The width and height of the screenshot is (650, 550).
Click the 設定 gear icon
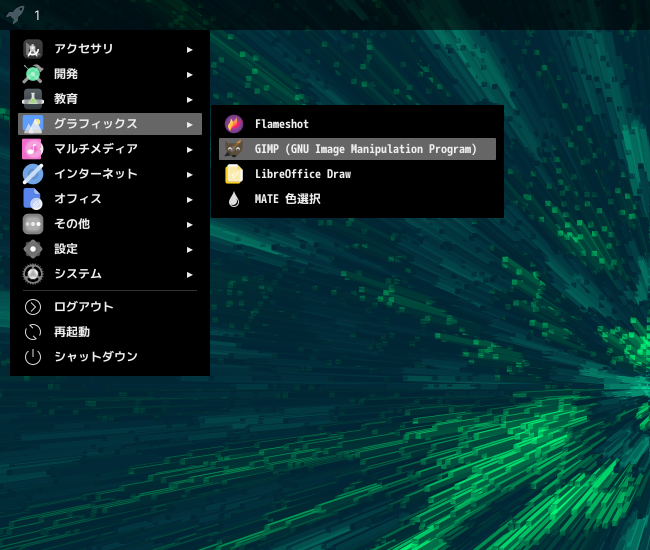click(33, 249)
